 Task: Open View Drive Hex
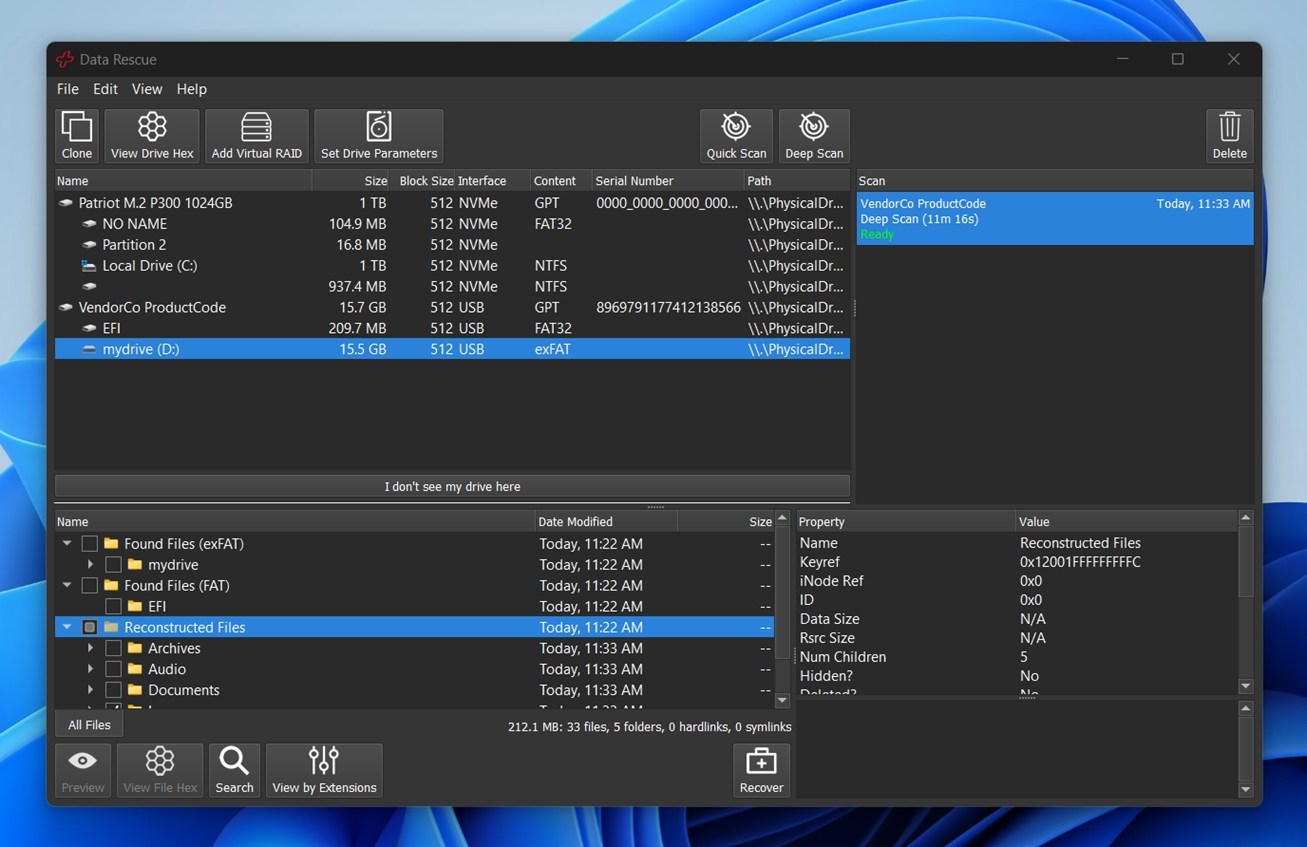(x=151, y=135)
